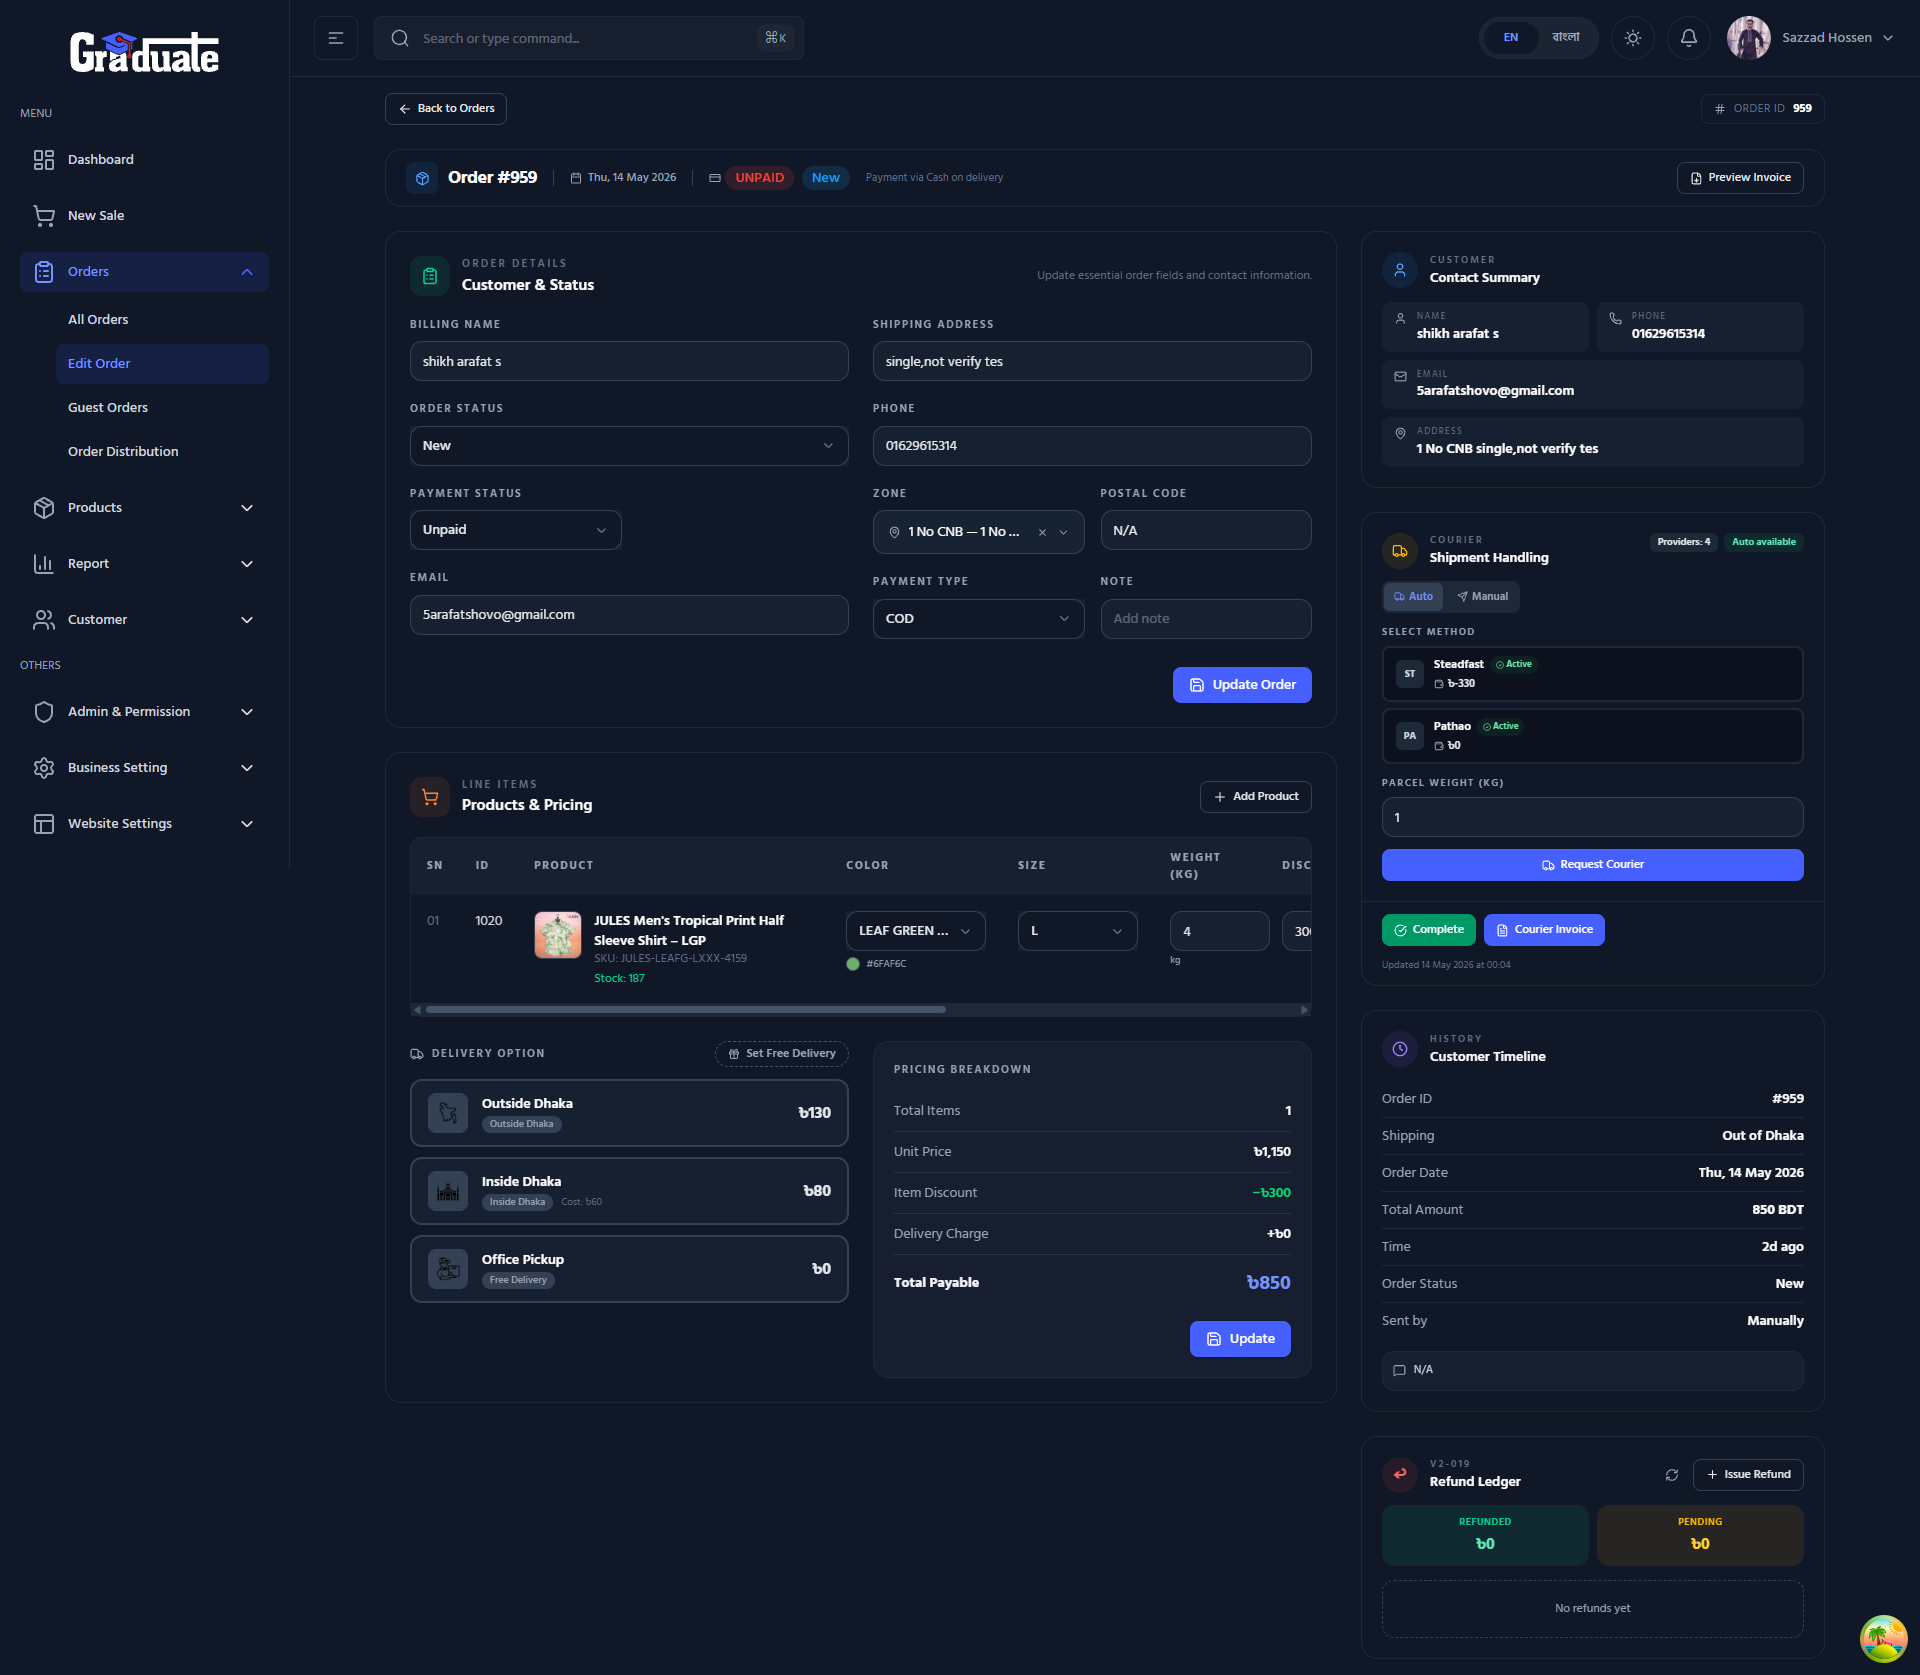This screenshot has height=1675, width=1920.
Task: Click the Dashboard grid icon in sidebar
Action: (43, 160)
